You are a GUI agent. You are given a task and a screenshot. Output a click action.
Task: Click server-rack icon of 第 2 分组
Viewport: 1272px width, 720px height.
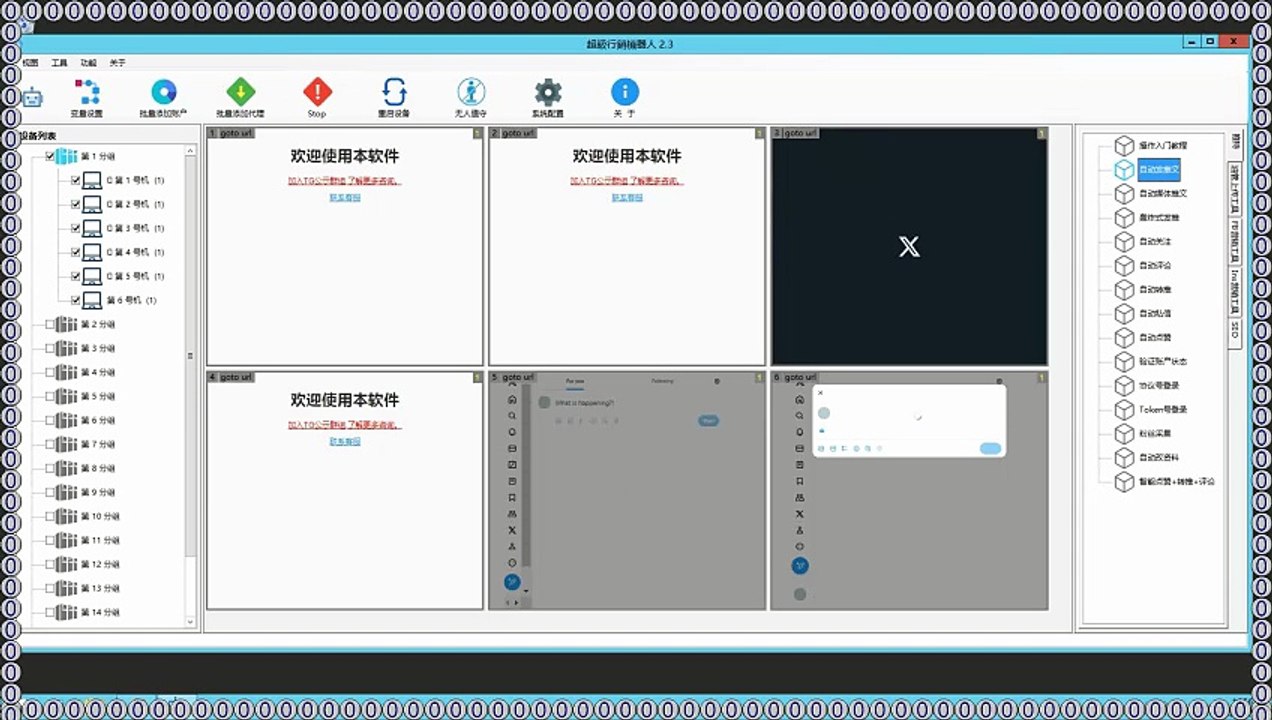pos(67,324)
